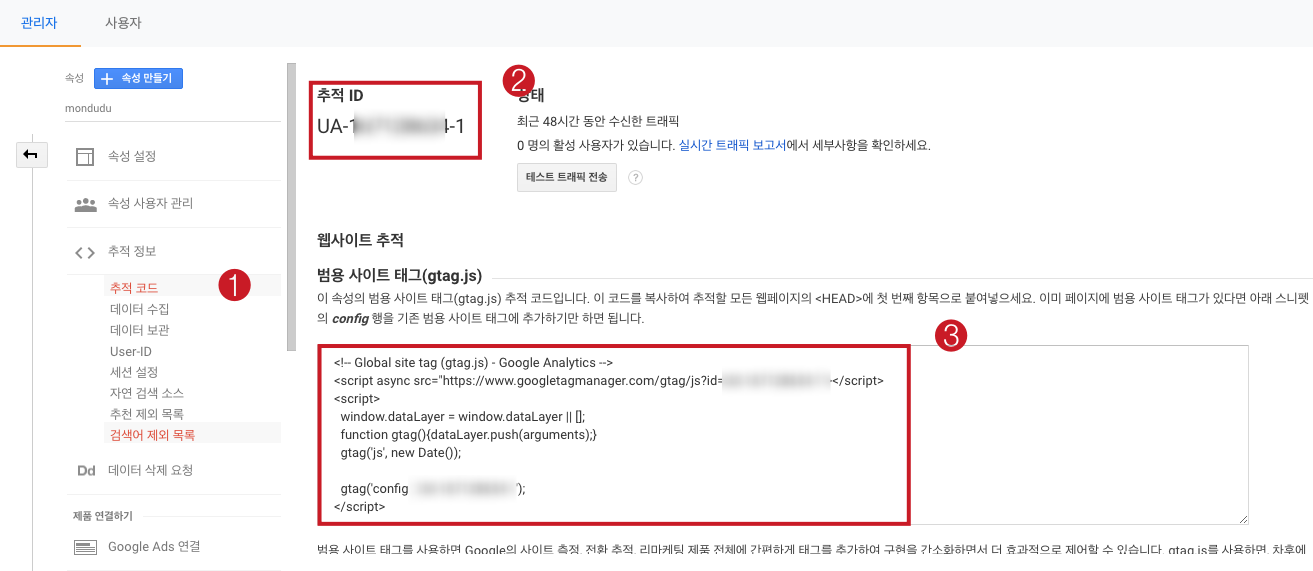Open 자연 검색 소스 submenu item

147,393
